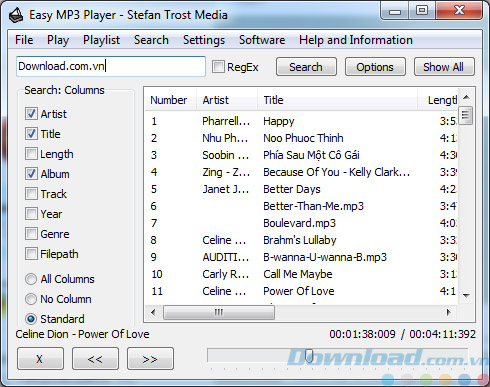Click the Pharrell... artist cell
This screenshot has height=387, width=490.
226,121
